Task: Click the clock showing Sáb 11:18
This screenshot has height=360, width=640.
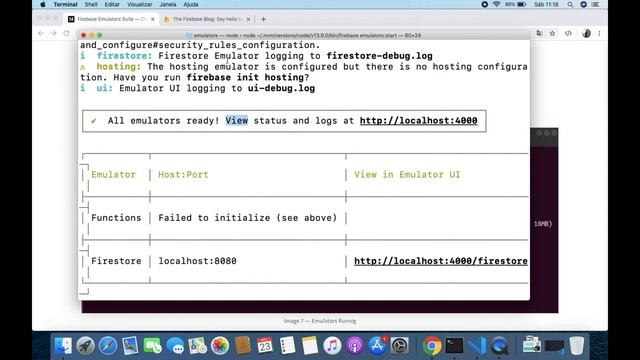Action: pyautogui.click(x=546, y=4)
